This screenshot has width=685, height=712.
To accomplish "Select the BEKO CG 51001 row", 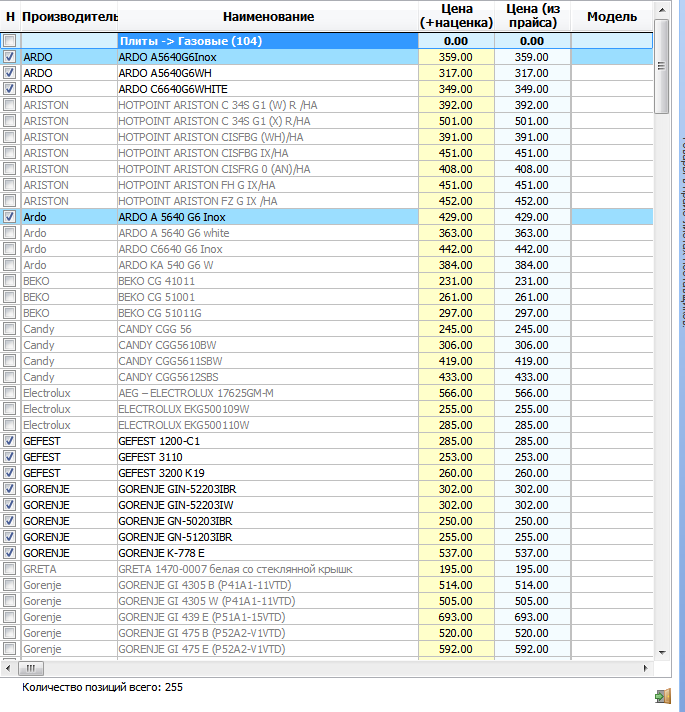I will 327,297.
